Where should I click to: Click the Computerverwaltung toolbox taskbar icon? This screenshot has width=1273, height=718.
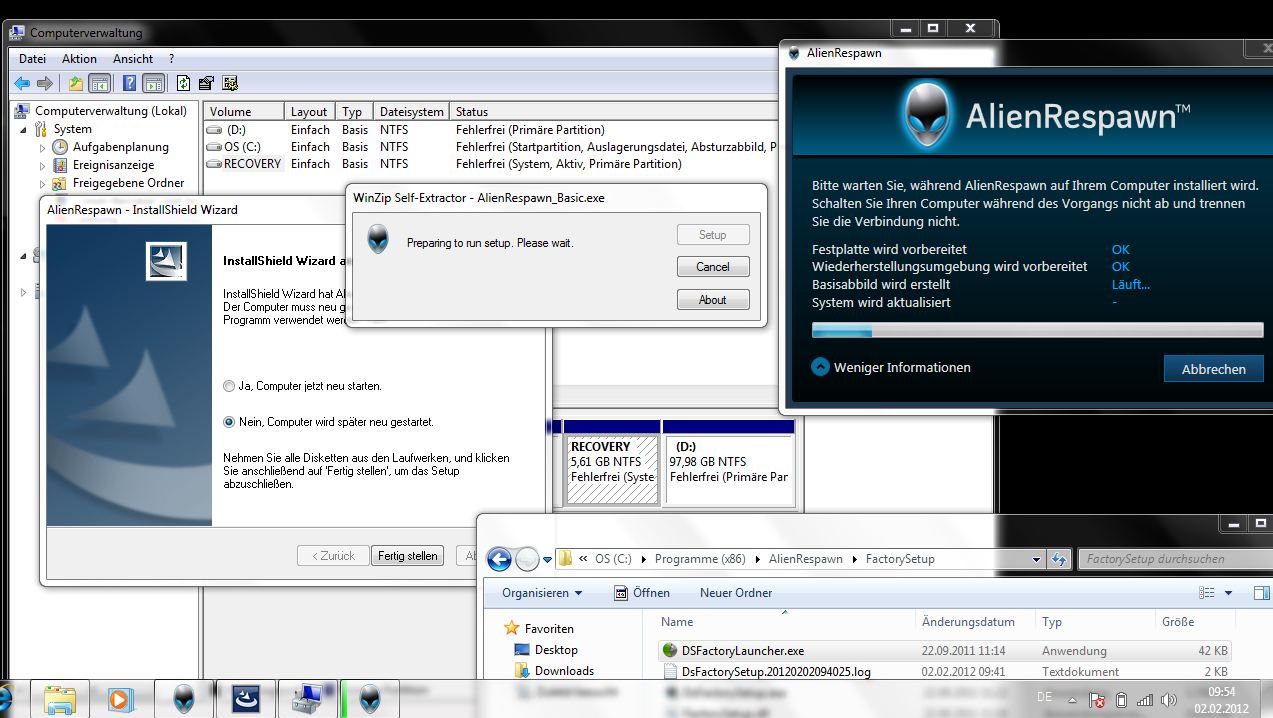(308, 698)
